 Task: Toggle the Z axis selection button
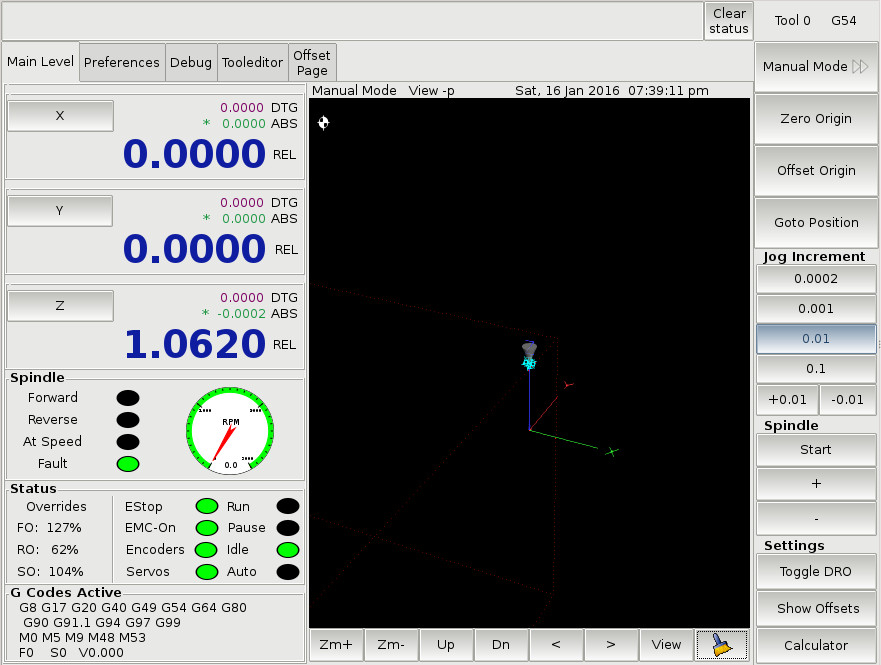(x=60, y=306)
